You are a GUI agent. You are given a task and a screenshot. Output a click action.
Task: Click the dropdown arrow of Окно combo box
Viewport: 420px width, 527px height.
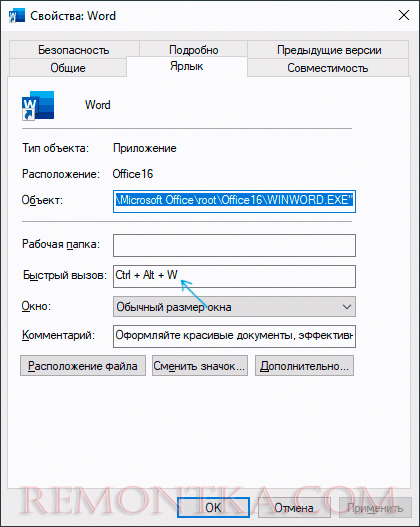click(x=346, y=307)
